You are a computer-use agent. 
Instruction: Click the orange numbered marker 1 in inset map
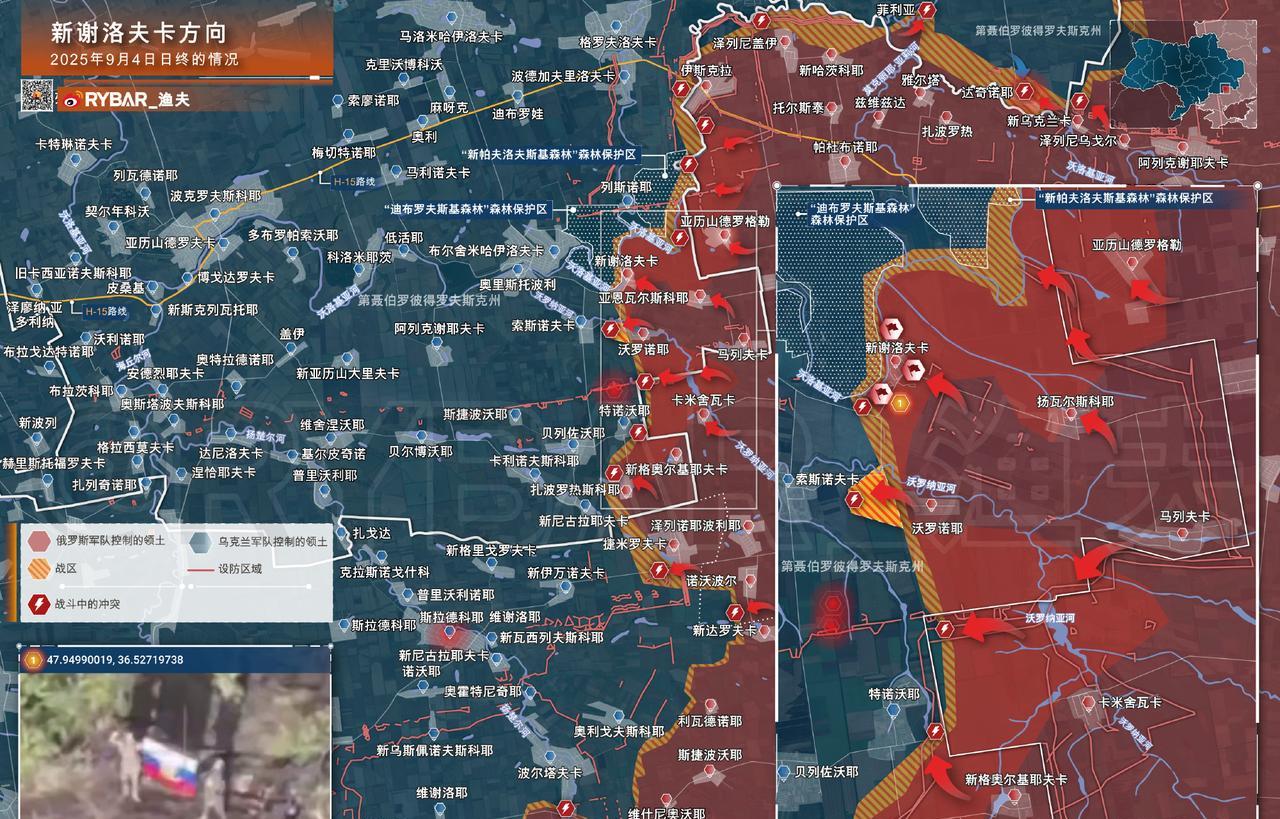point(900,404)
